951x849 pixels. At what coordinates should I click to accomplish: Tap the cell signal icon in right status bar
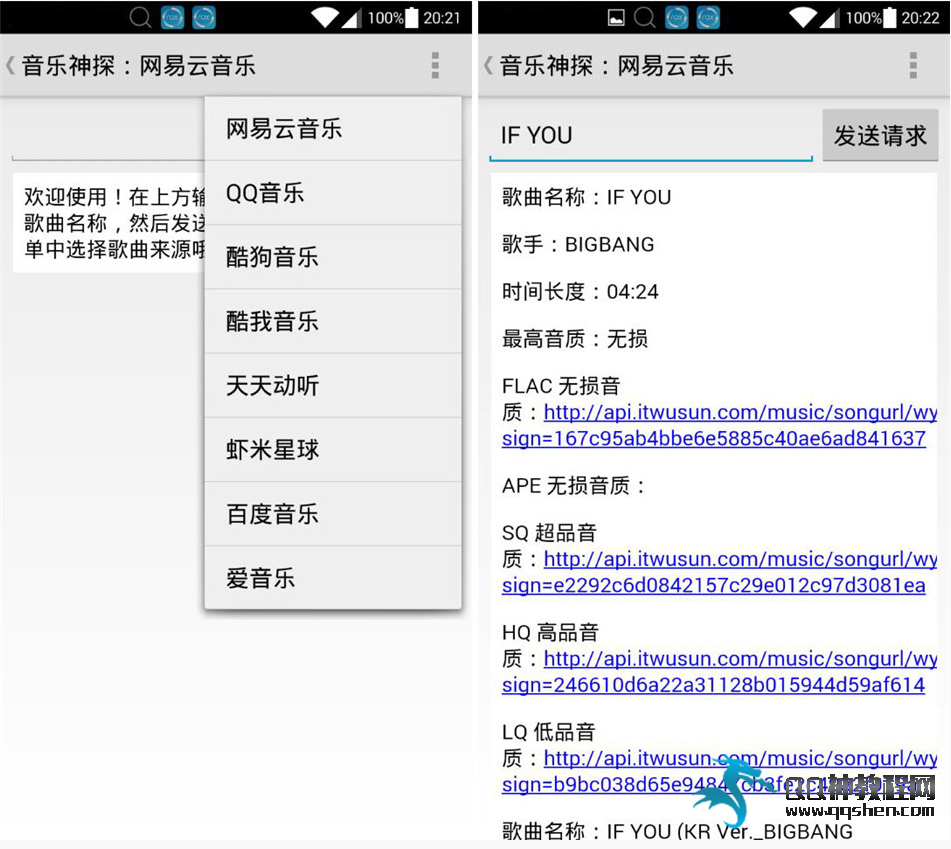(829, 18)
